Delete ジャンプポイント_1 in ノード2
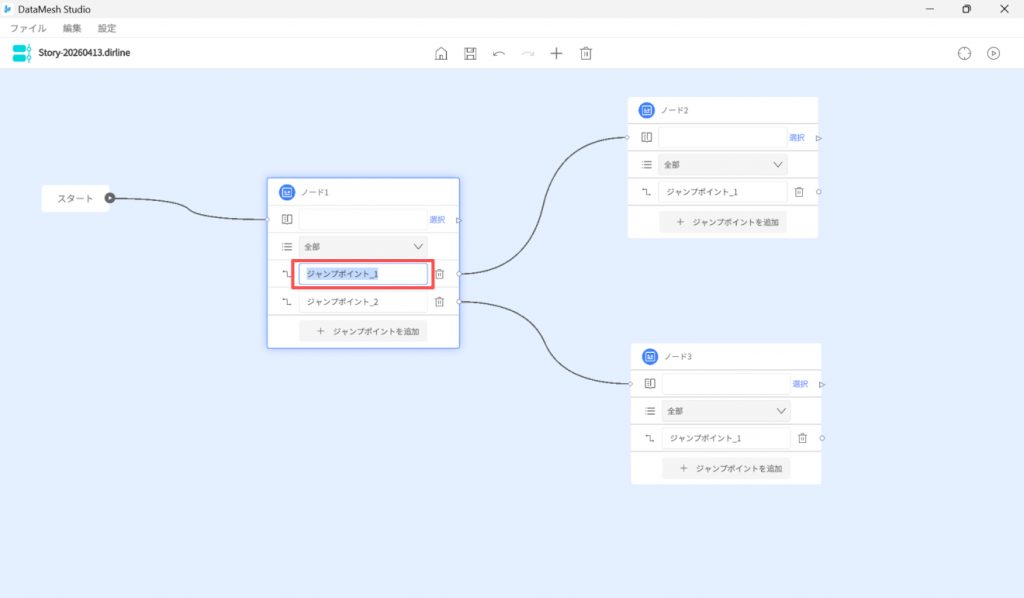The width and height of the screenshot is (1024, 598). (x=799, y=192)
